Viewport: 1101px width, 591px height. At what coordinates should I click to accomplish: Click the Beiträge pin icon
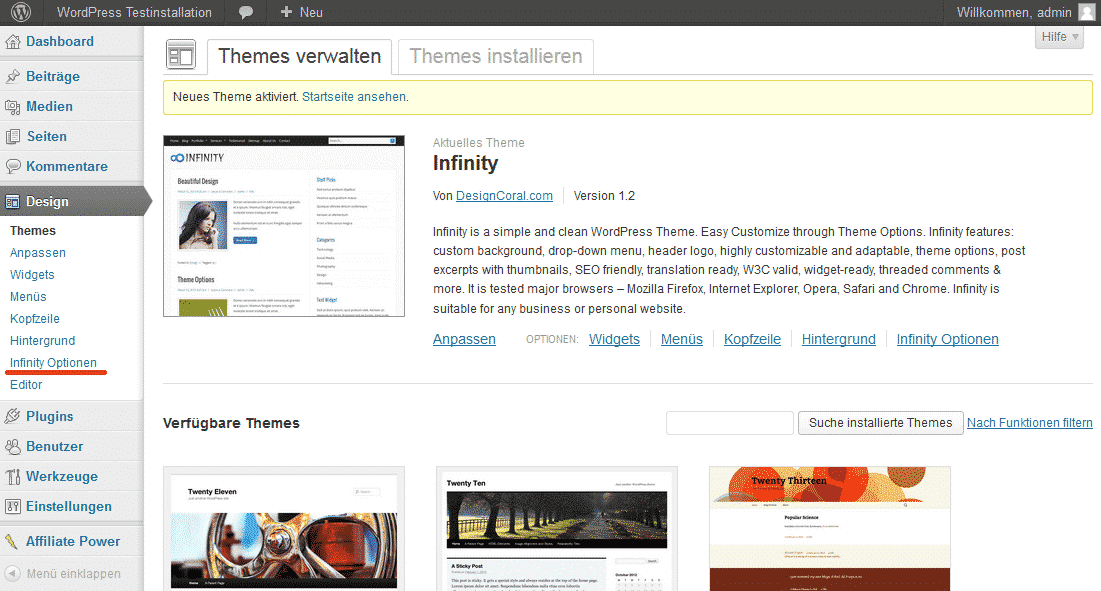pos(13,77)
